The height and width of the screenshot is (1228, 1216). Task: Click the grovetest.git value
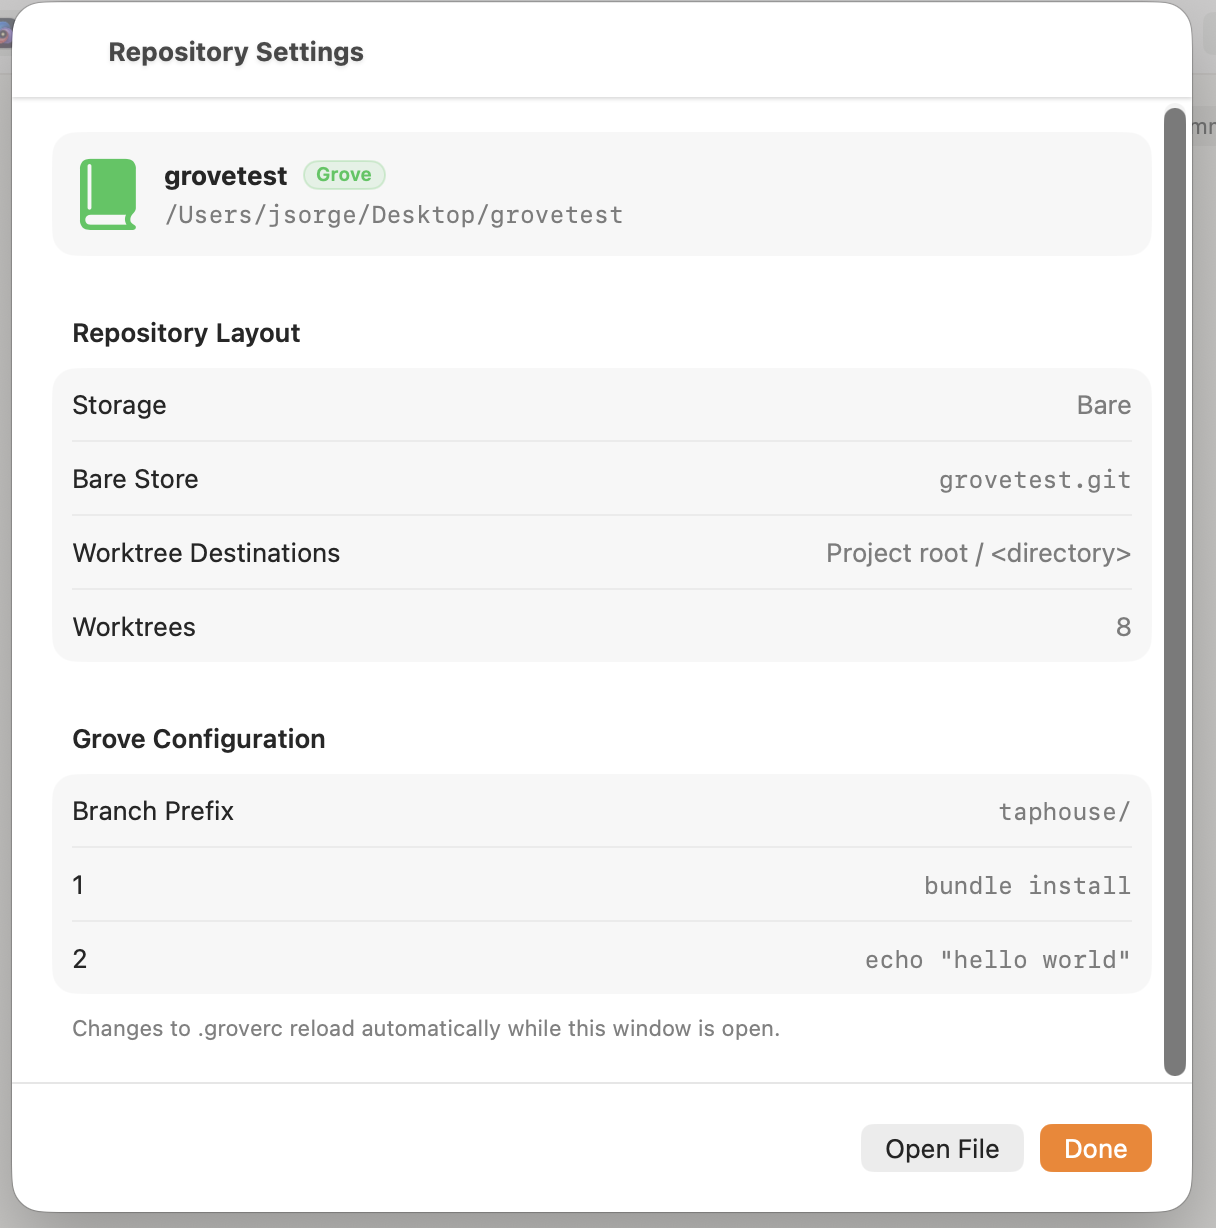click(x=1035, y=480)
